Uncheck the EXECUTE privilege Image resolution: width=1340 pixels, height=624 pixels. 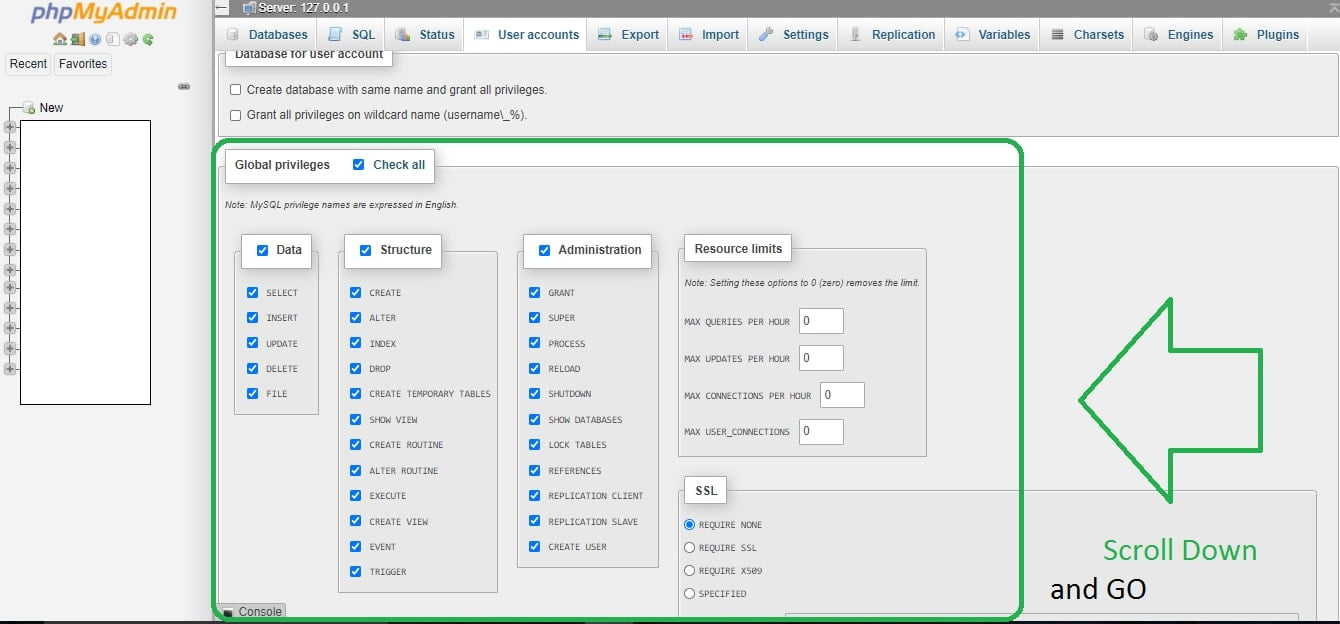356,496
